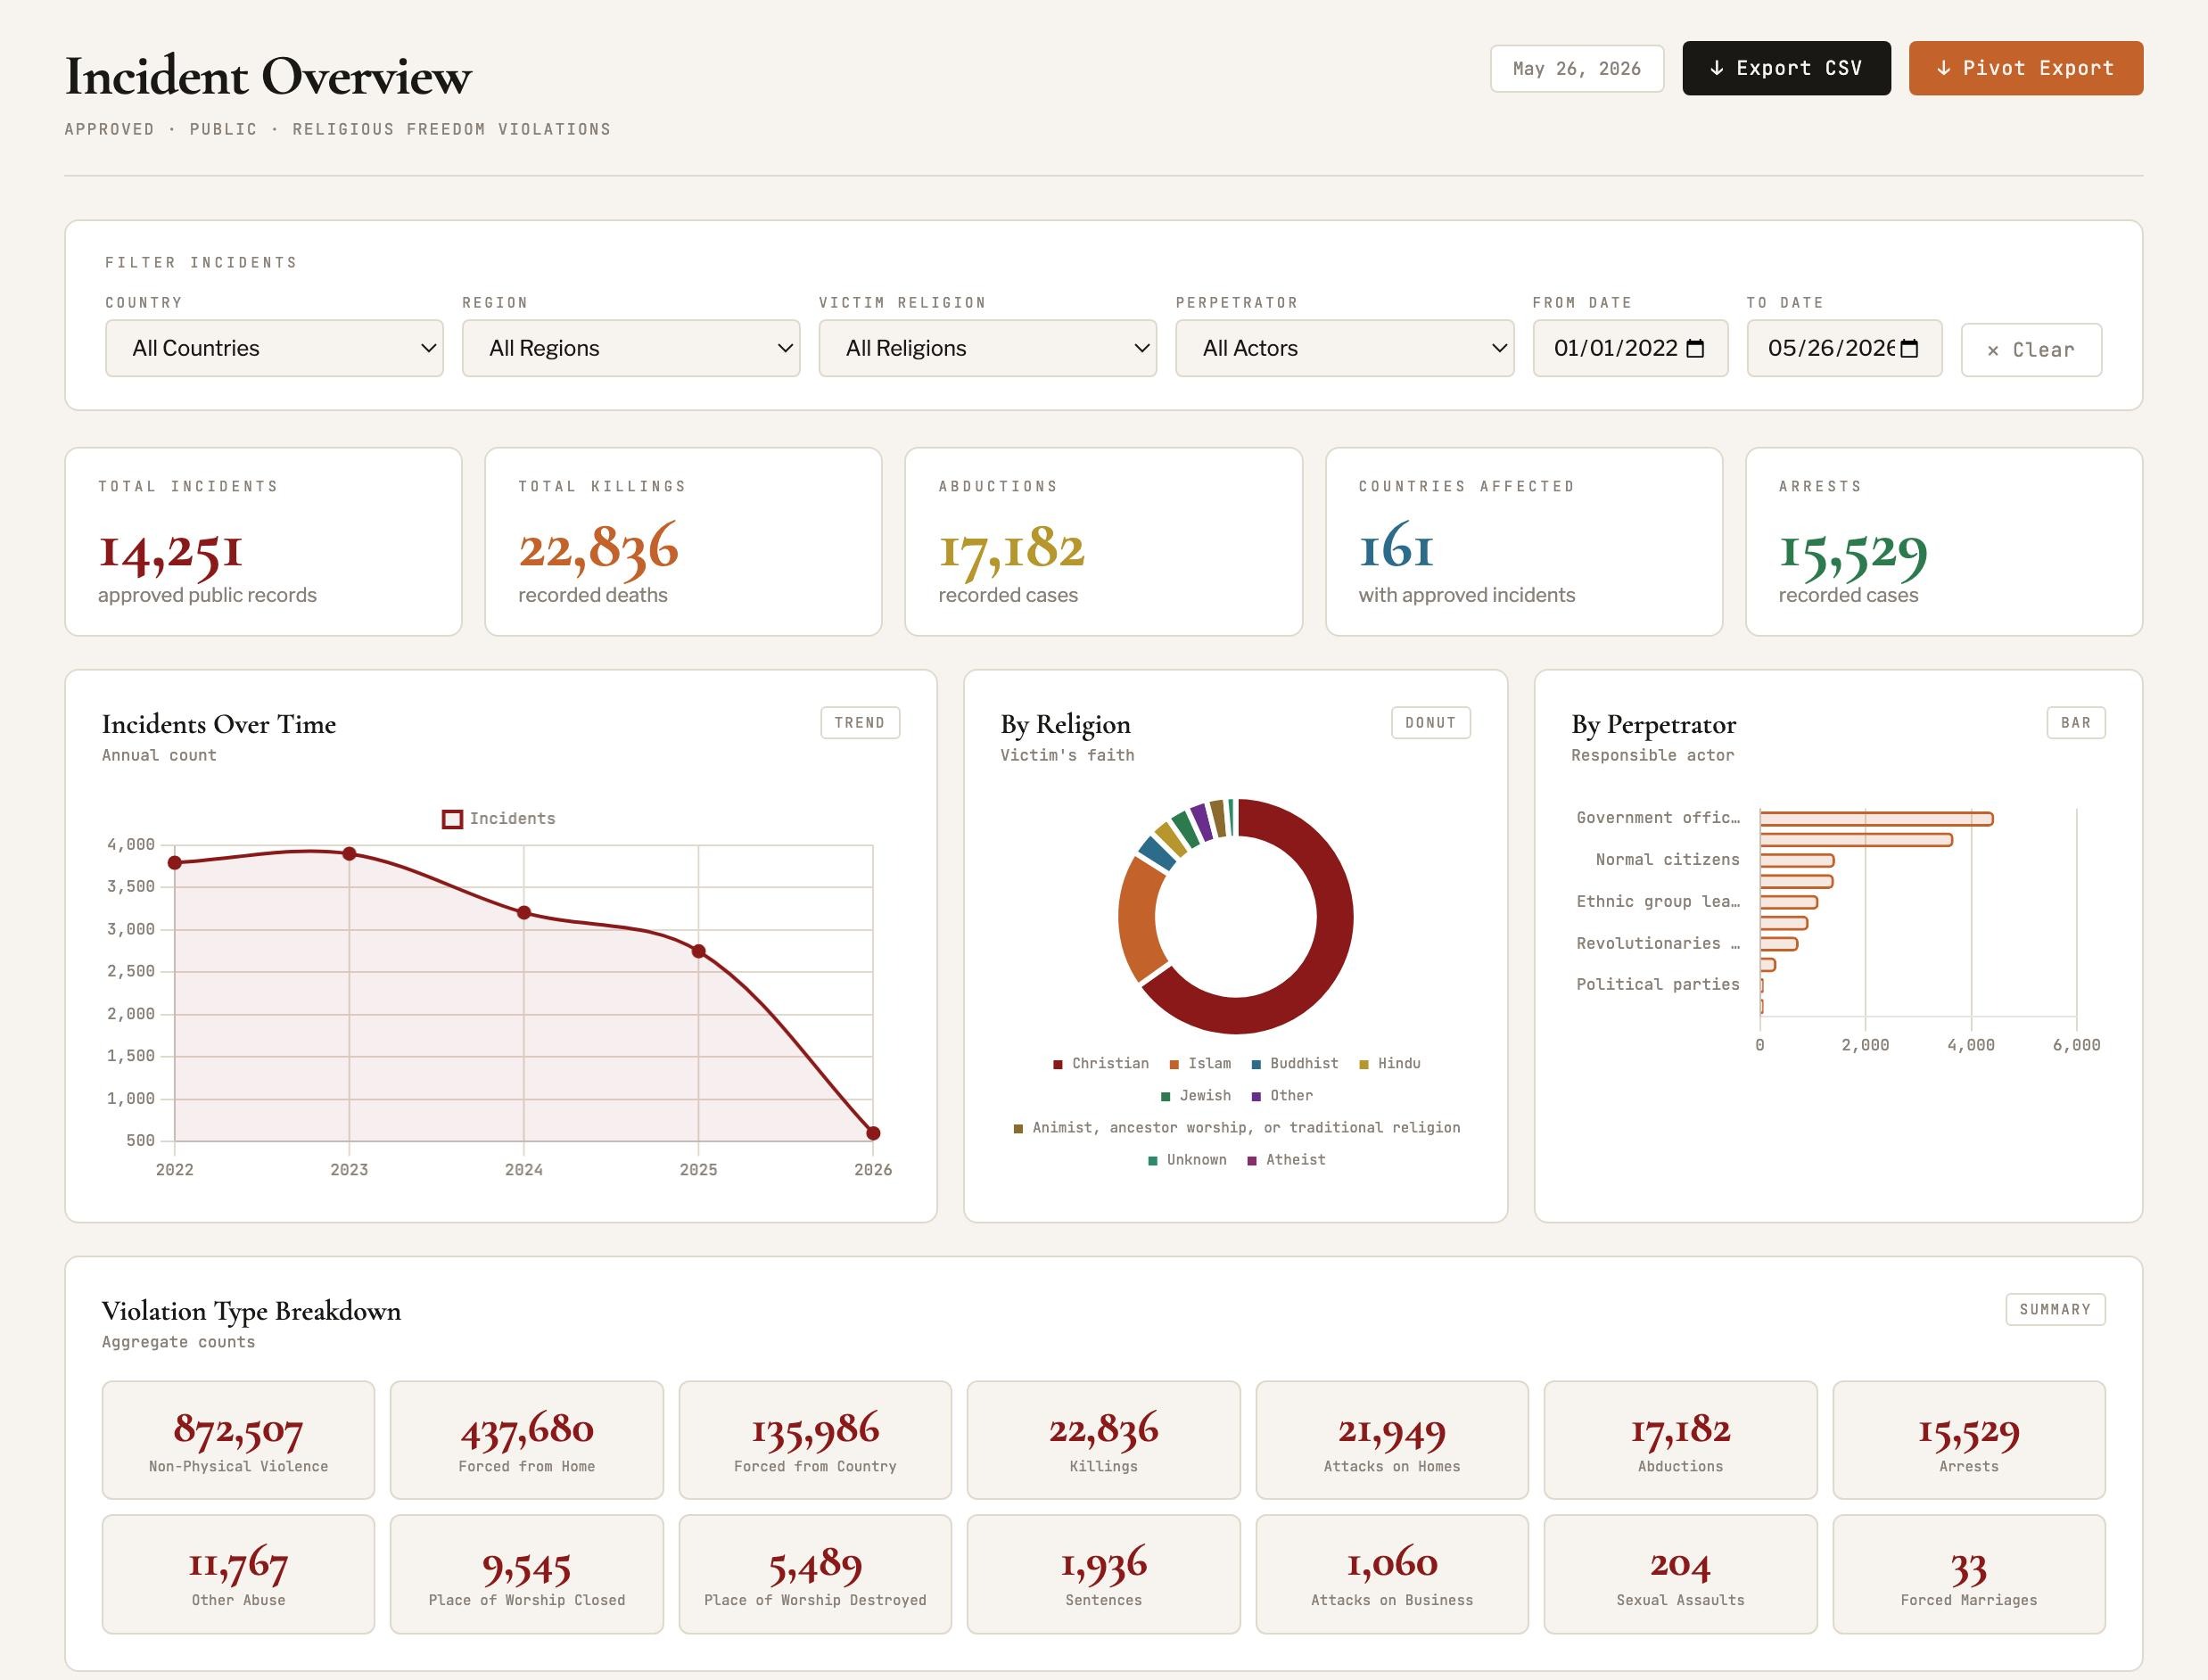Viewport: 2208px width, 1680px height.
Task: Click the × icon in Clear button
Action: pyautogui.click(x=1993, y=350)
